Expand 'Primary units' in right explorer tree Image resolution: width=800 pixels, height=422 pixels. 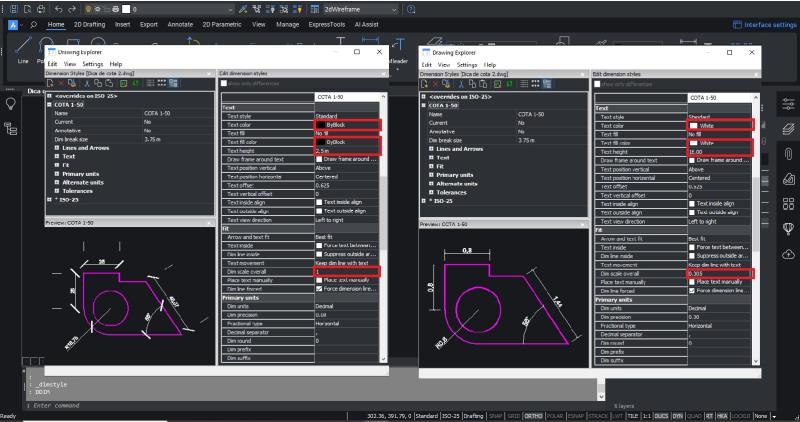pos(429,175)
